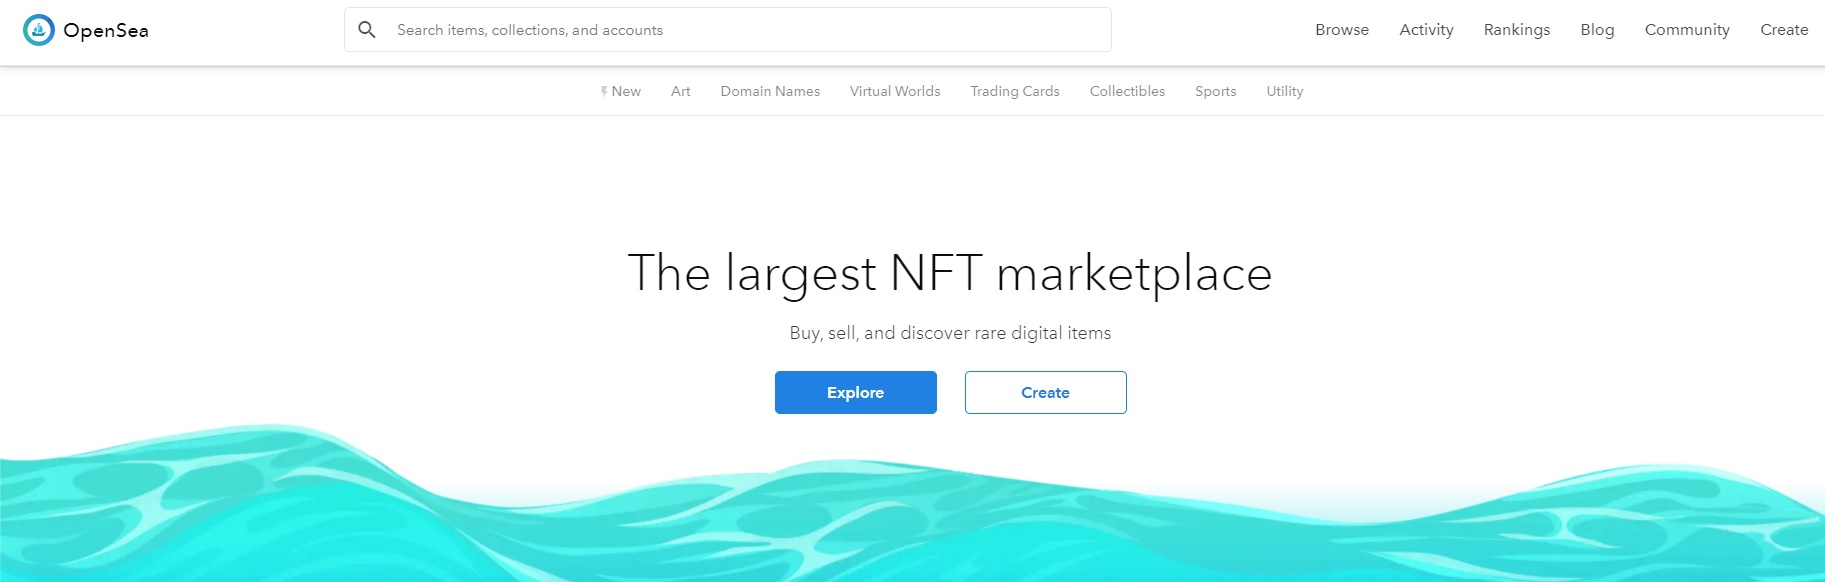The width and height of the screenshot is (1825, 582).
Task: Click Create in the top navigation
Action: click(x=1784, y=30)
